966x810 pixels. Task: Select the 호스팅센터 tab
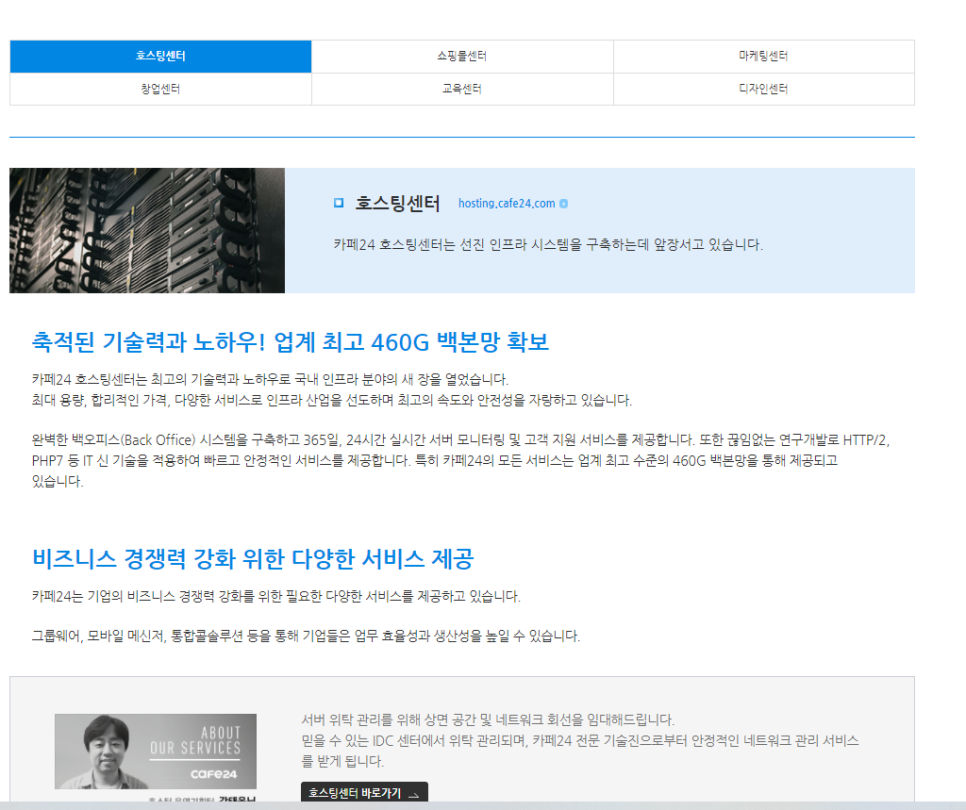click(160, 56)
